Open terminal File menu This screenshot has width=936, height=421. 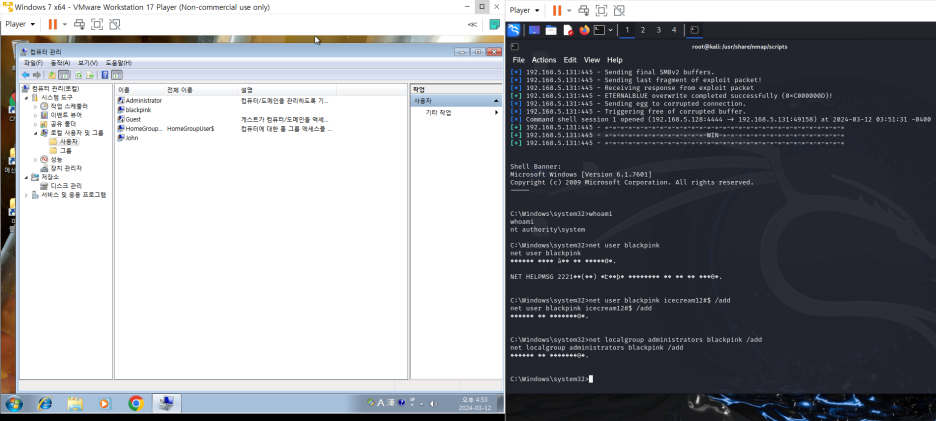(x=519, y=60)
